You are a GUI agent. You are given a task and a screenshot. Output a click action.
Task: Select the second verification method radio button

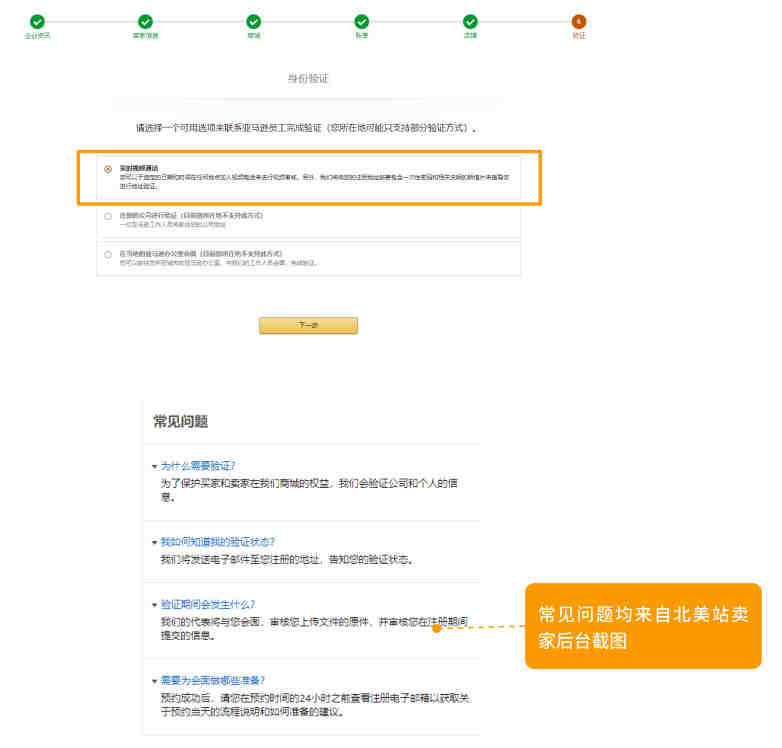[108, 216]
